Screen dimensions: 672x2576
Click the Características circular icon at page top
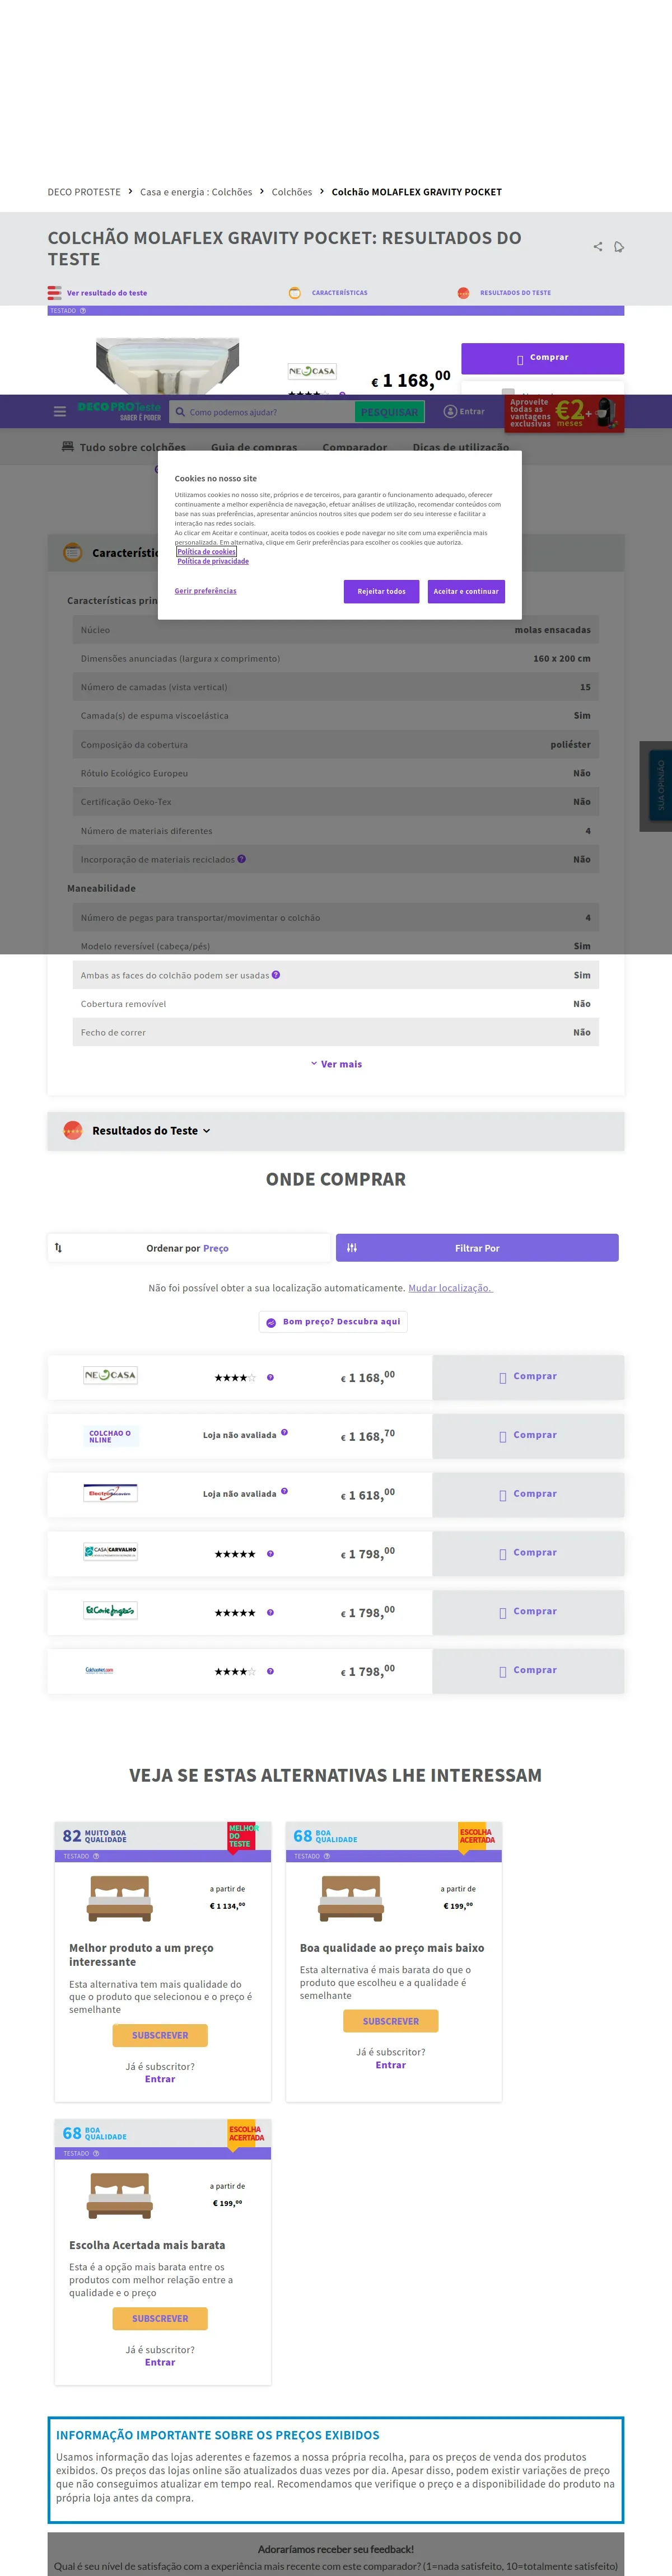tap(294, 293)
